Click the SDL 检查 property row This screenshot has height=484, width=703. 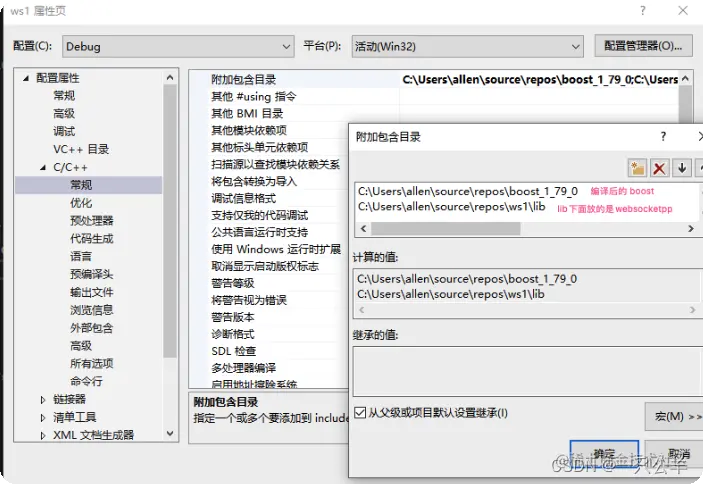click(234, 351)
